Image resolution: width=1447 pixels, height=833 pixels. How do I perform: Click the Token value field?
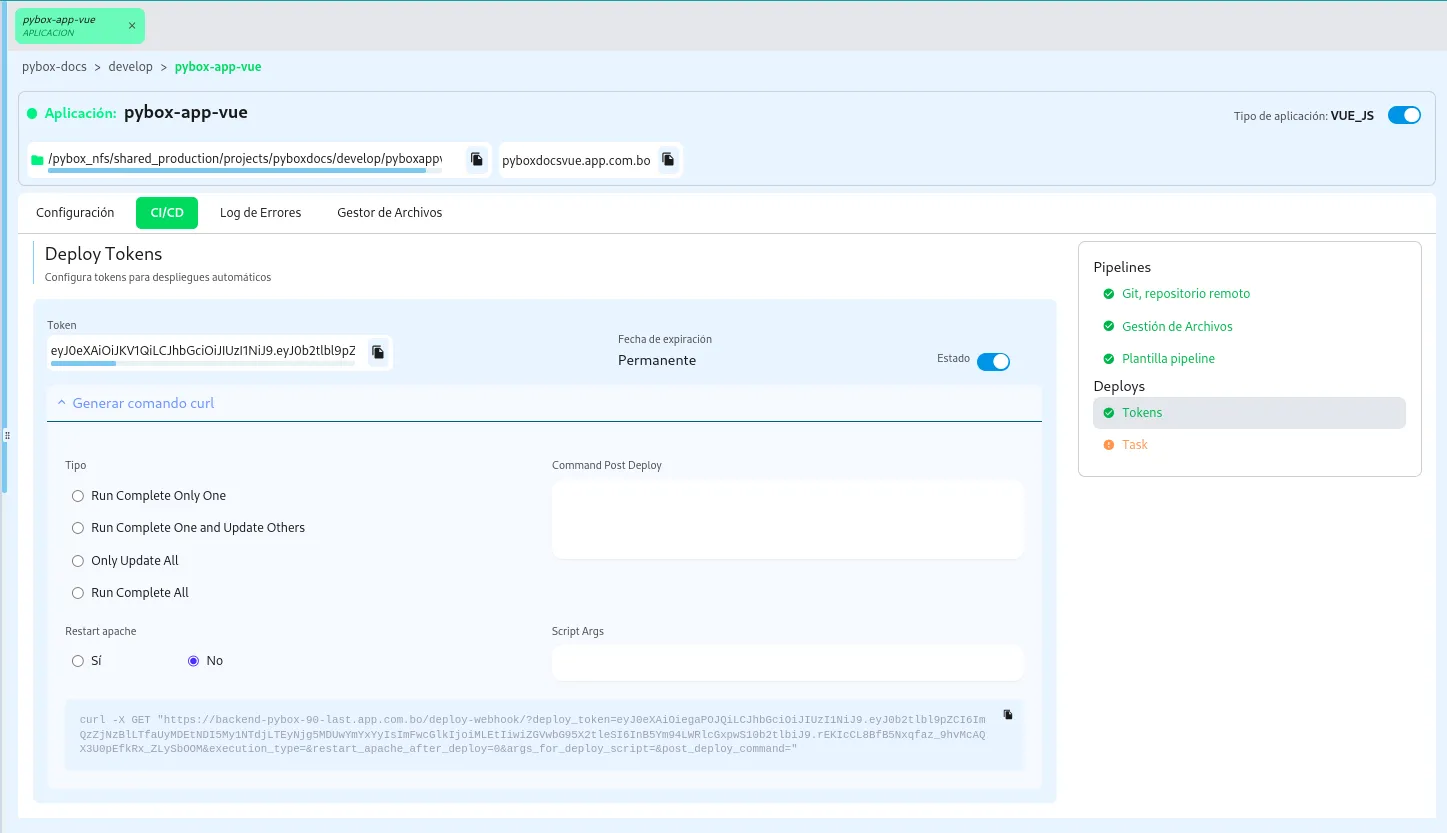(203, 351)
